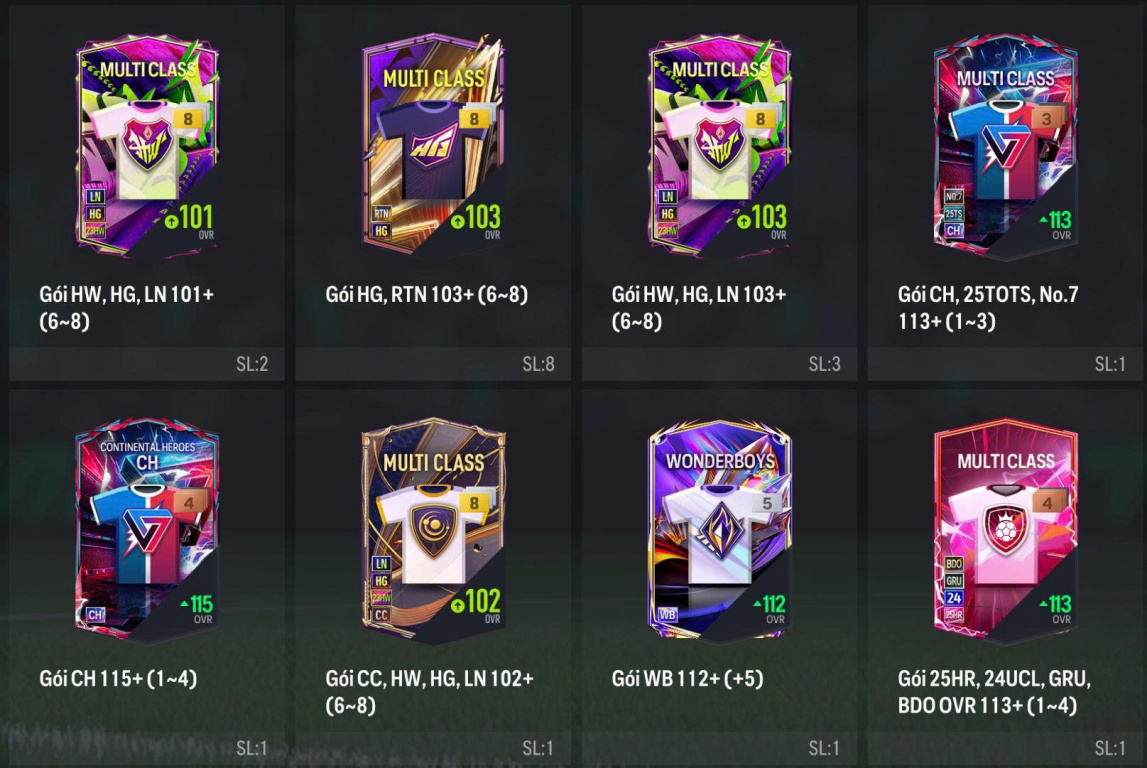Screen dimensions: 1147x768
Task: Click the Gói 25HR, 24UCL, GRU, BDO label
Action: point(994,692)
